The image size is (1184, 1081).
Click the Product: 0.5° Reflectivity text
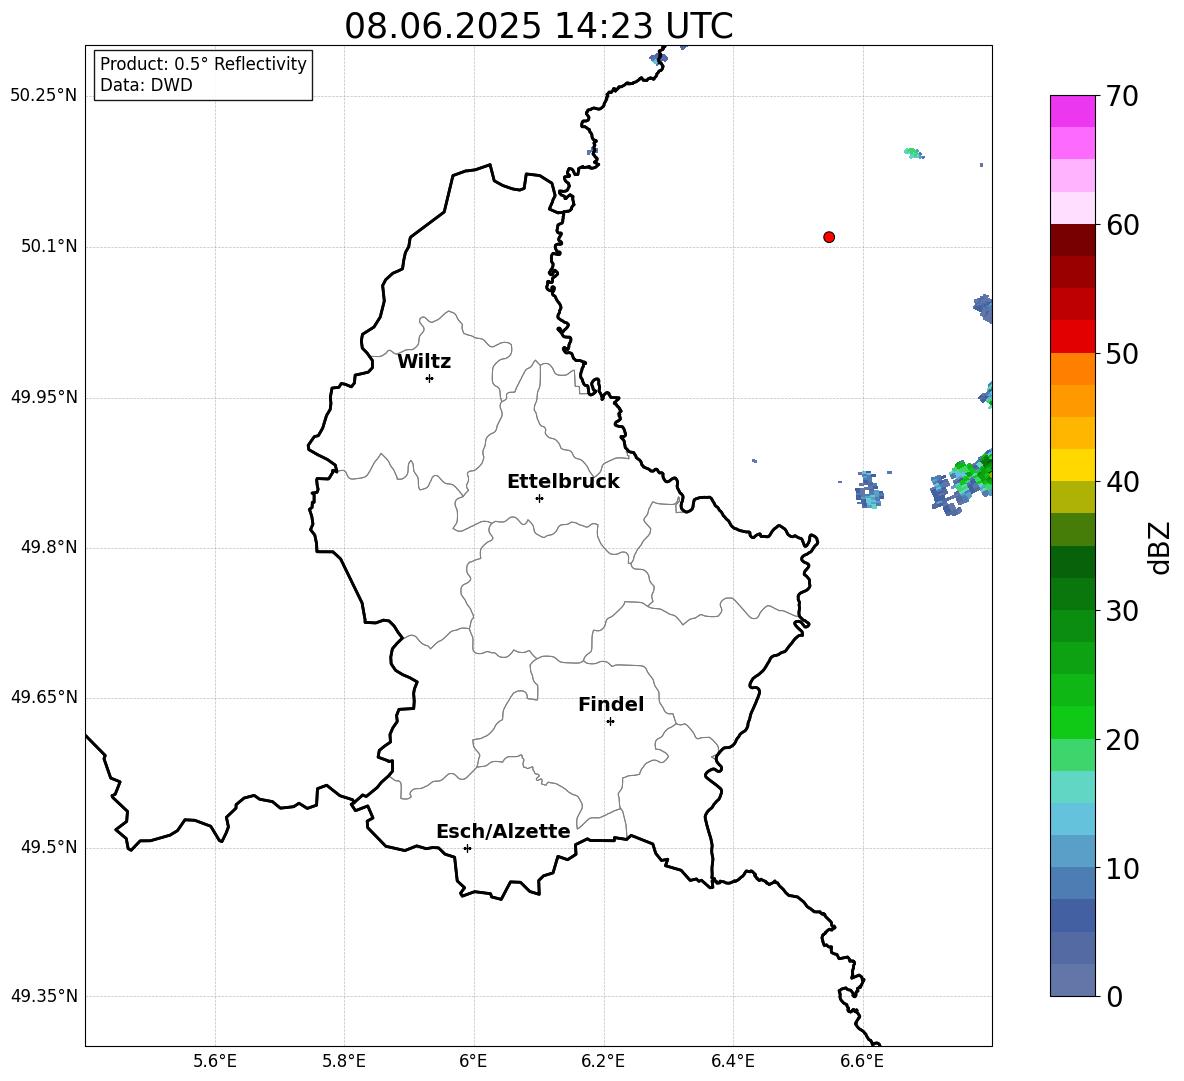pyautogui.click(x=203, y=63)
